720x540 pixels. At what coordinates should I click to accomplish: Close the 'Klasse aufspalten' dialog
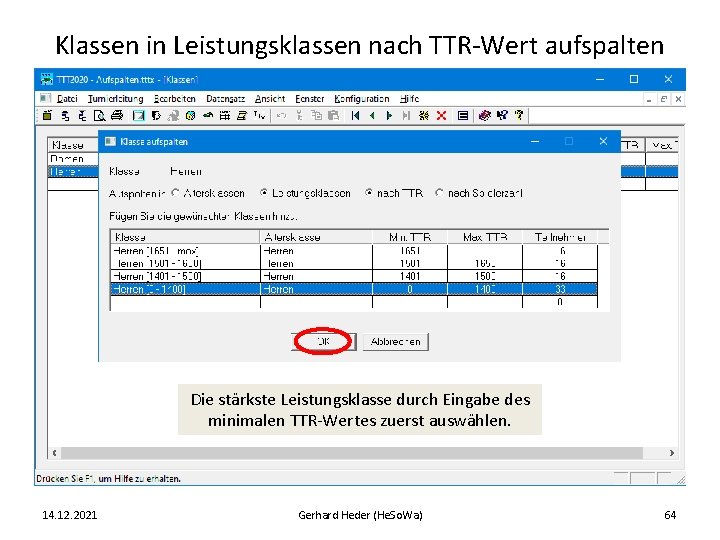603,141
